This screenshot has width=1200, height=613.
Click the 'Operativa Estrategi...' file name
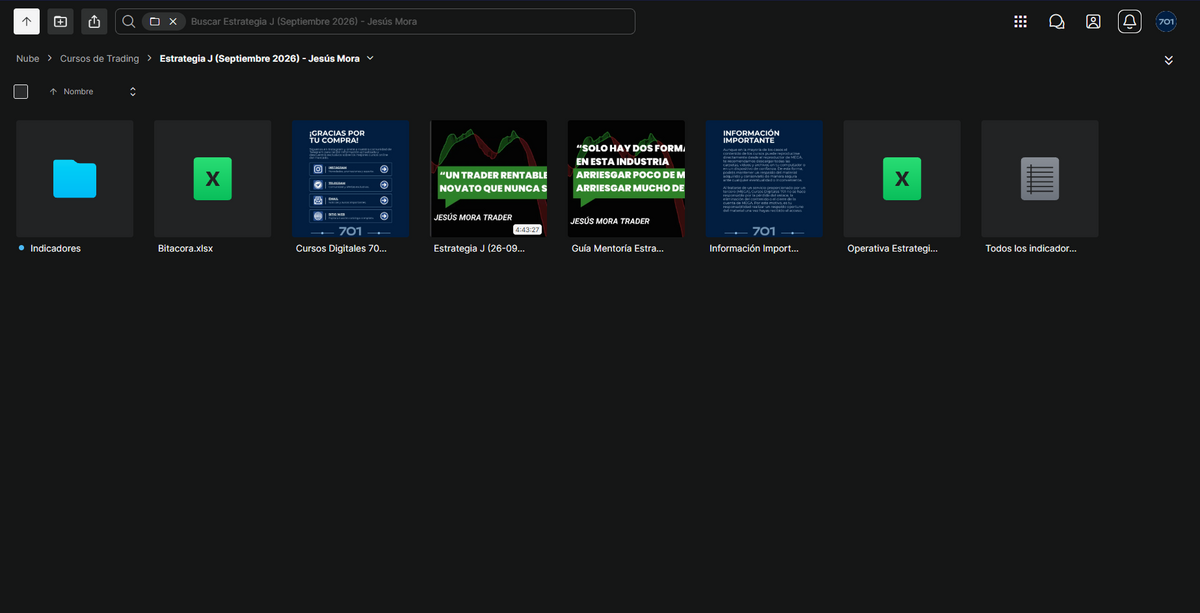(893, 249)
